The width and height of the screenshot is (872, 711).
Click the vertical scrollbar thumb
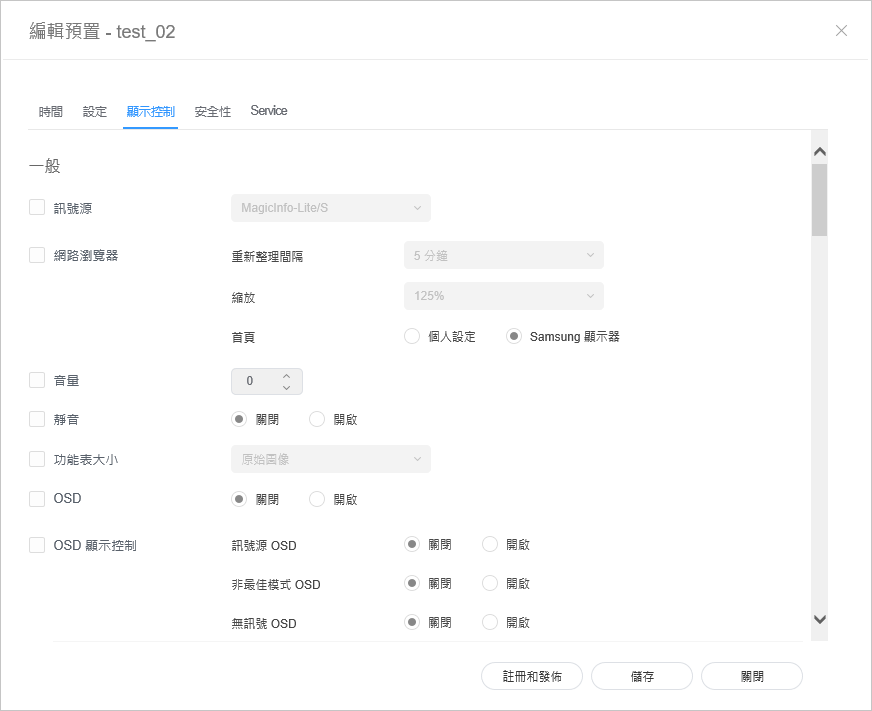(x=820, y=200)
